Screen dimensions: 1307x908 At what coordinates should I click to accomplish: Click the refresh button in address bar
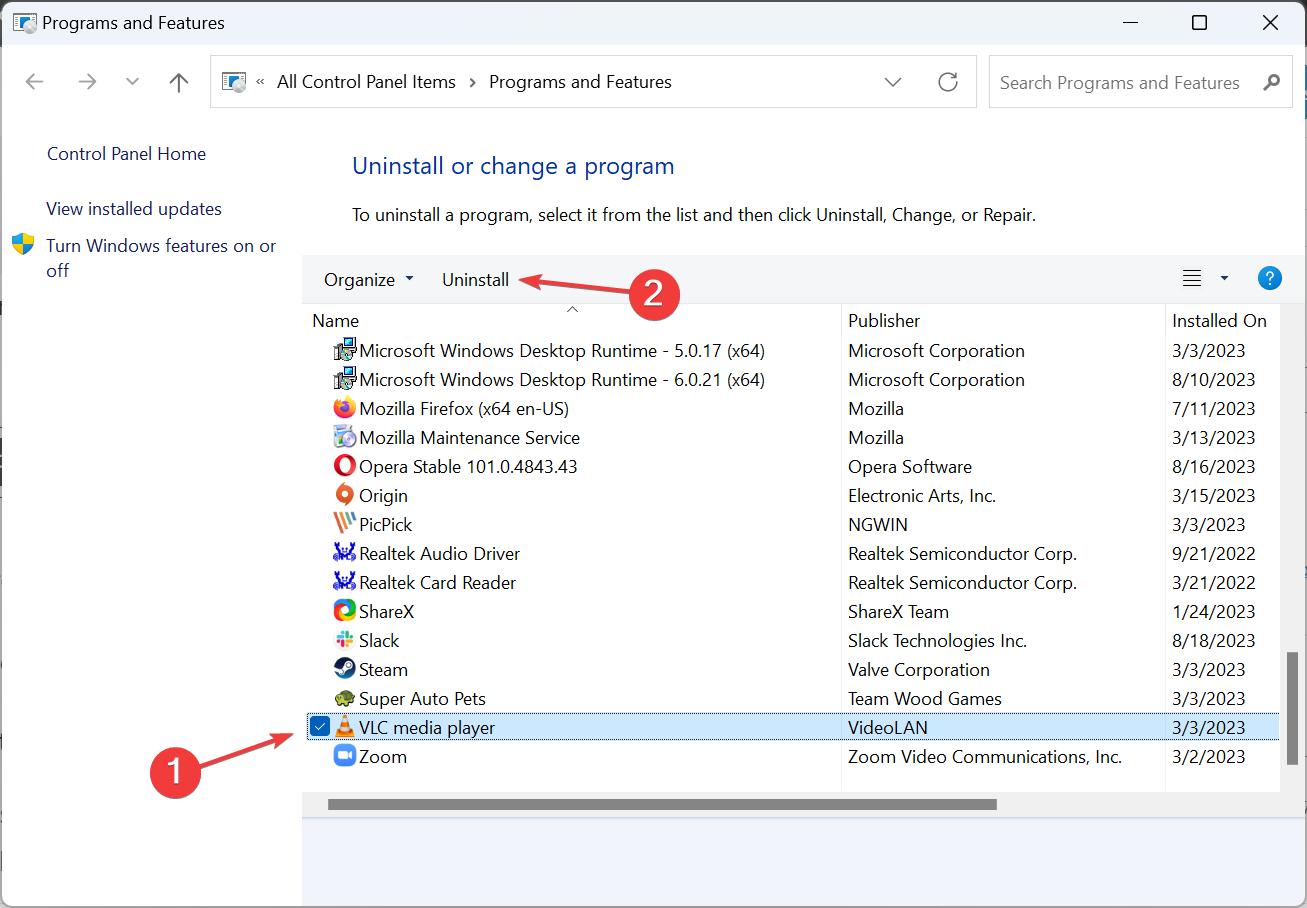point(948,82)
